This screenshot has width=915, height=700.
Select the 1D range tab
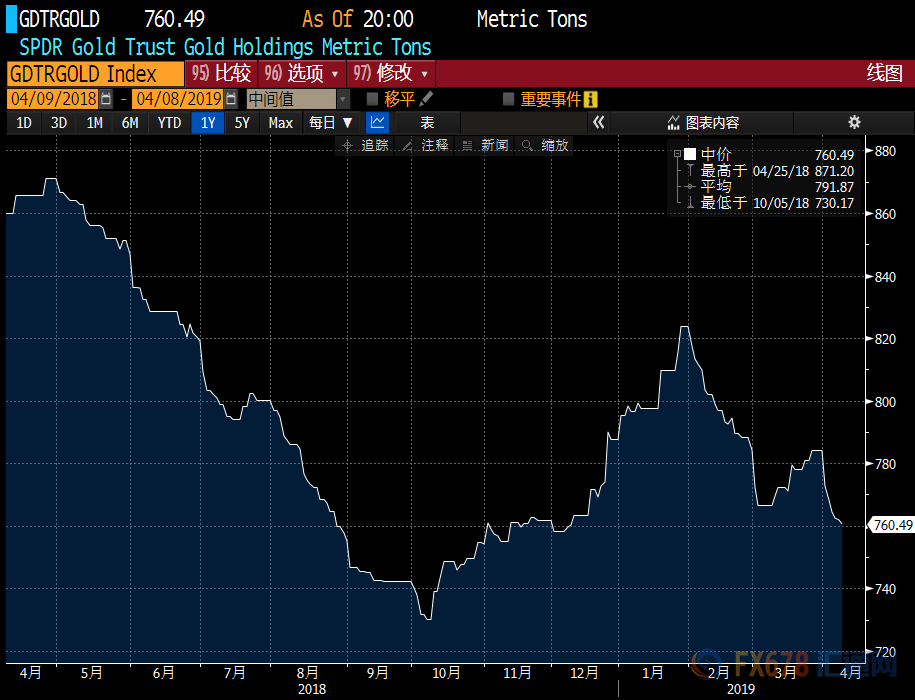(24, 122)
